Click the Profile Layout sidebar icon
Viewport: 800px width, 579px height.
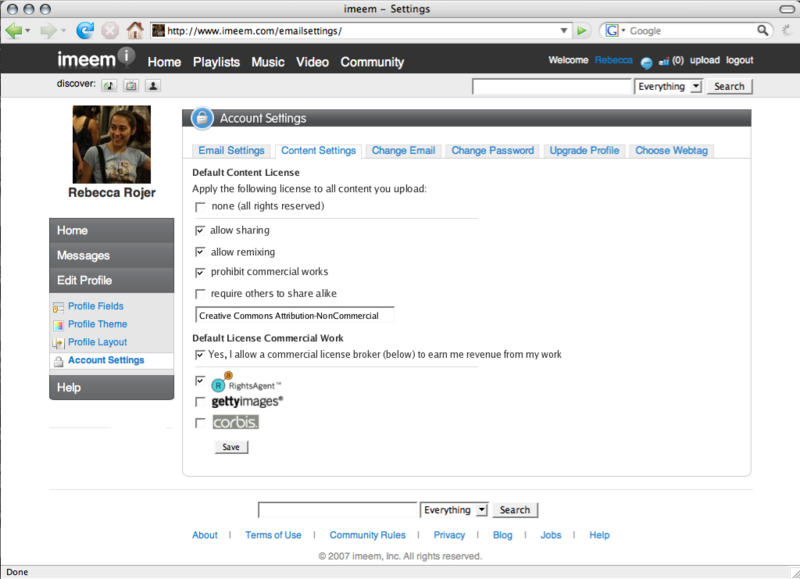coord(58,343)
